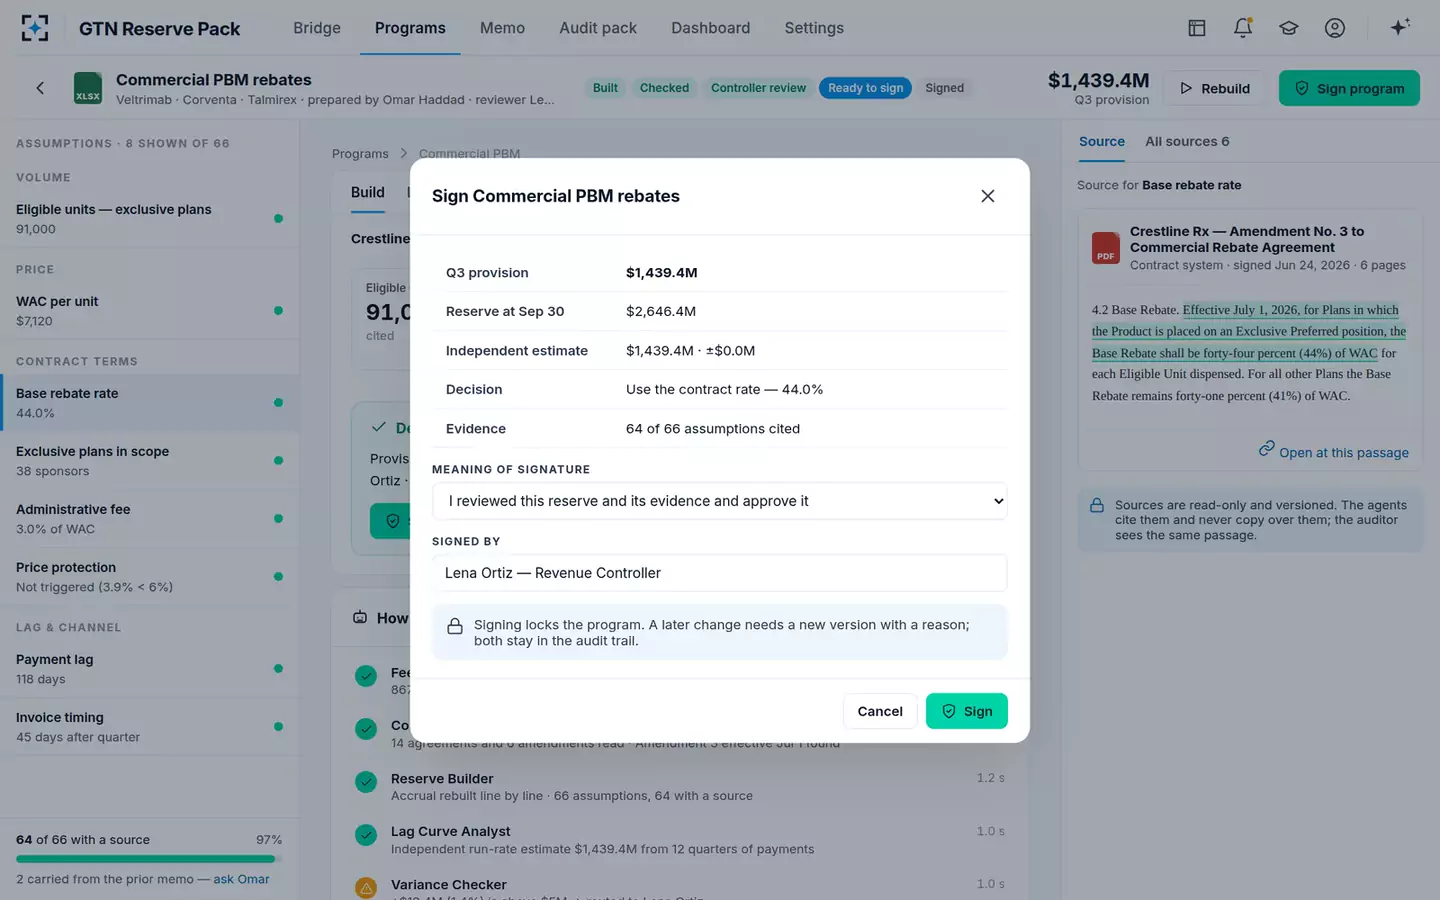The height and width of the screenshot is (900, 1440).
Task: Switch to the Audit pack tab
Action: click(x=597, y=28)
